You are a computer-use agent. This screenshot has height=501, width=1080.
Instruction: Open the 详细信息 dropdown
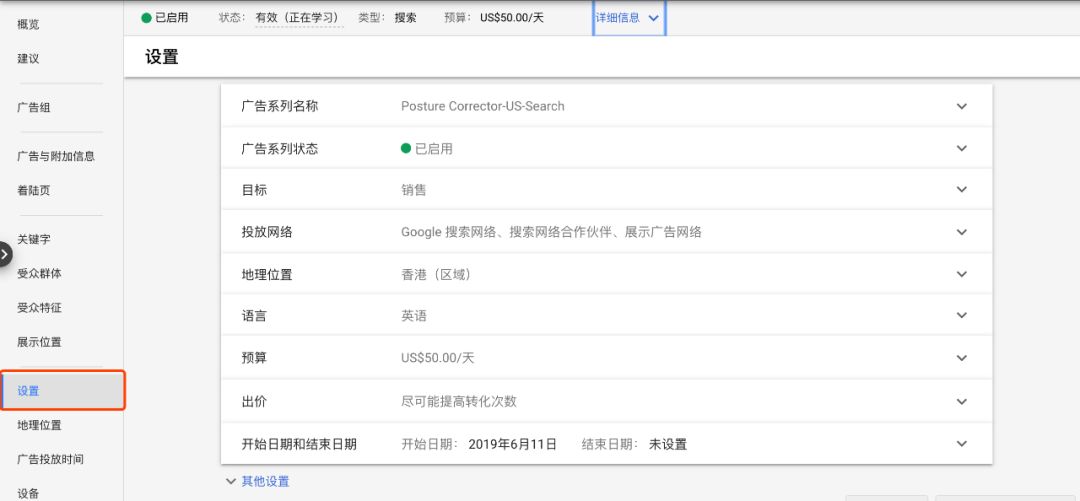click(628, 18)
